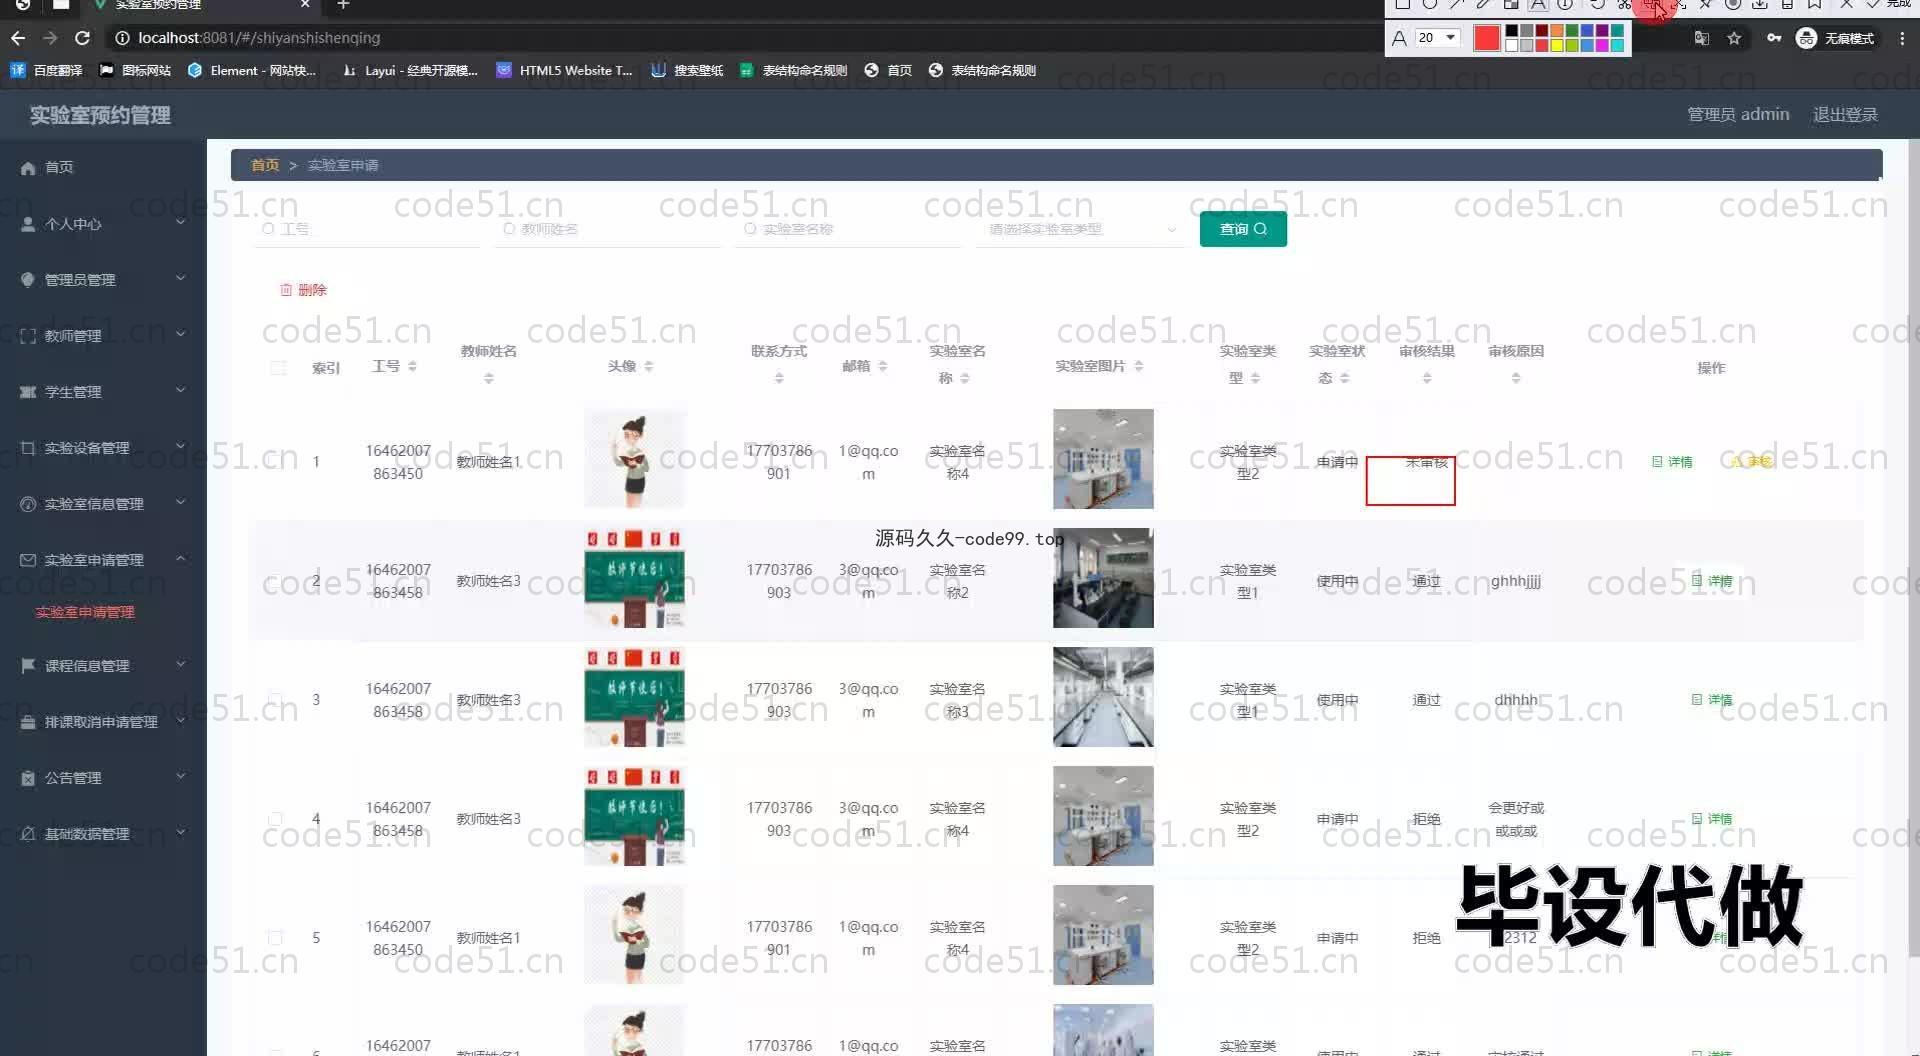Click the icon beside 实验室信息管理
The image size is (1920, 1056).
(28, 504)
